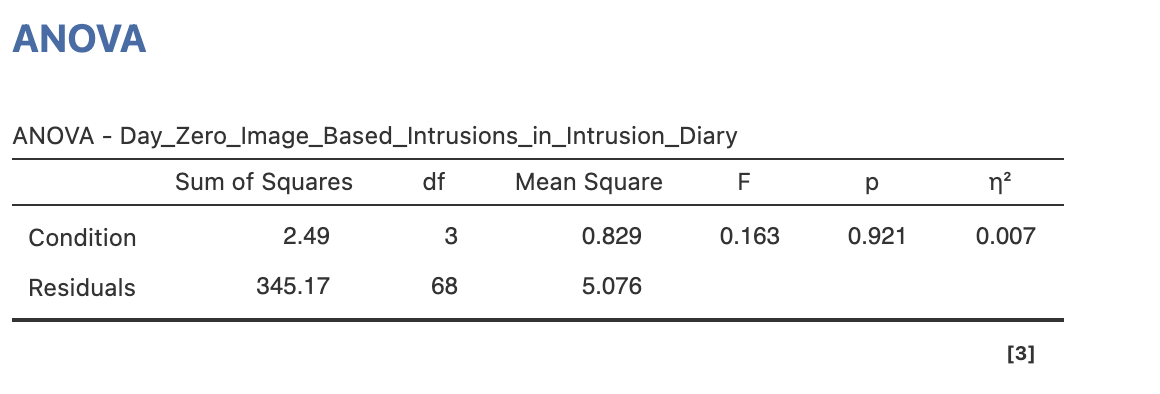
Task: Select the ANOVA table title text
Action: [375, 136]
